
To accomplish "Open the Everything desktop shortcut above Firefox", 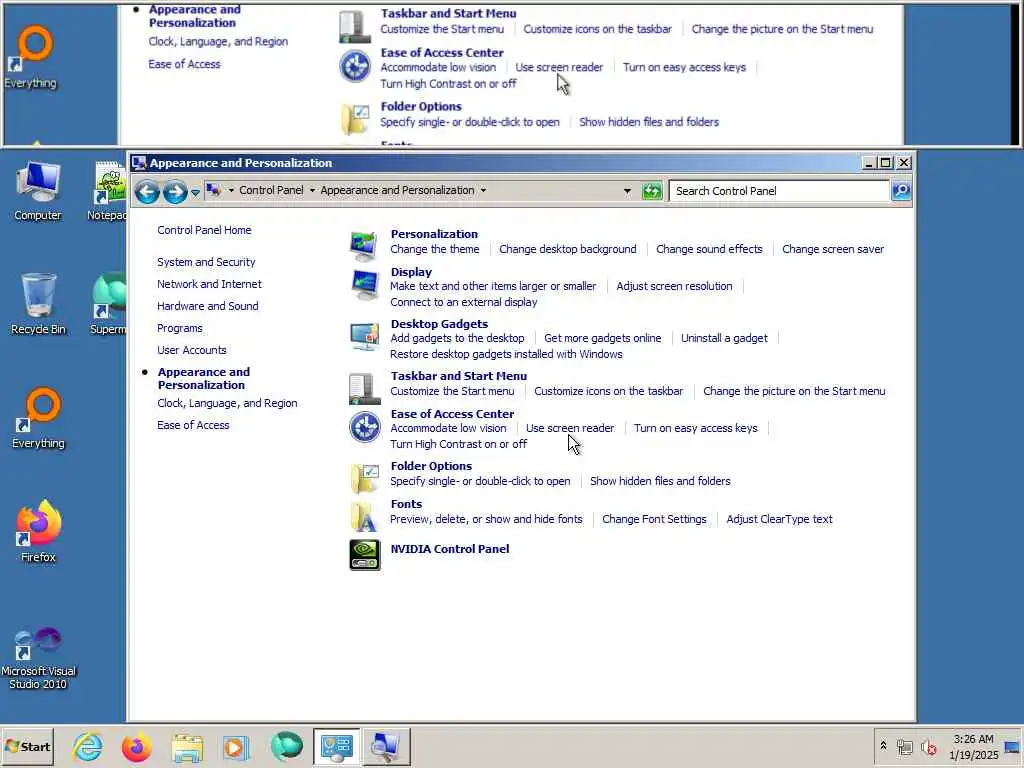I will coord(38,419).
